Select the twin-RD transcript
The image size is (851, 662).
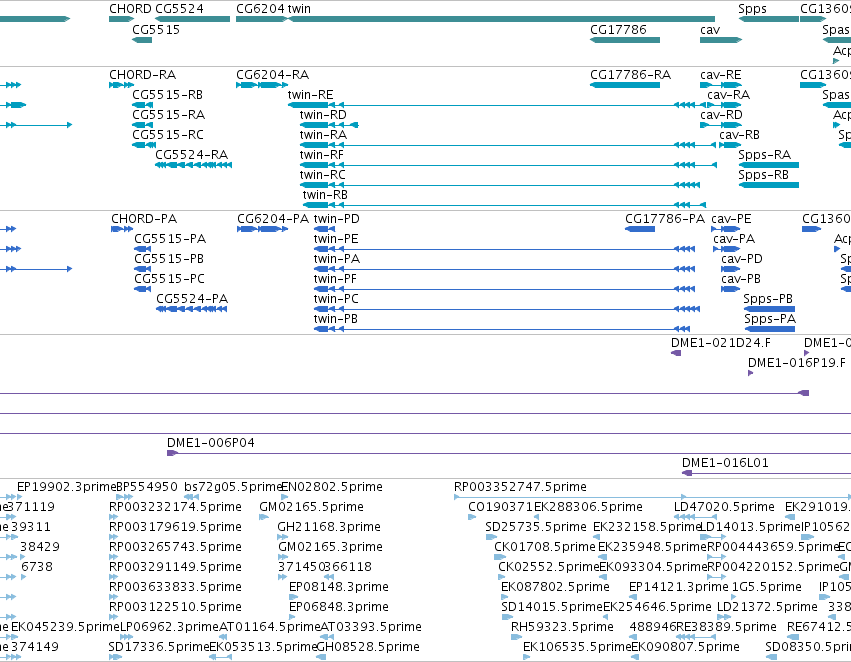(323, 115)
